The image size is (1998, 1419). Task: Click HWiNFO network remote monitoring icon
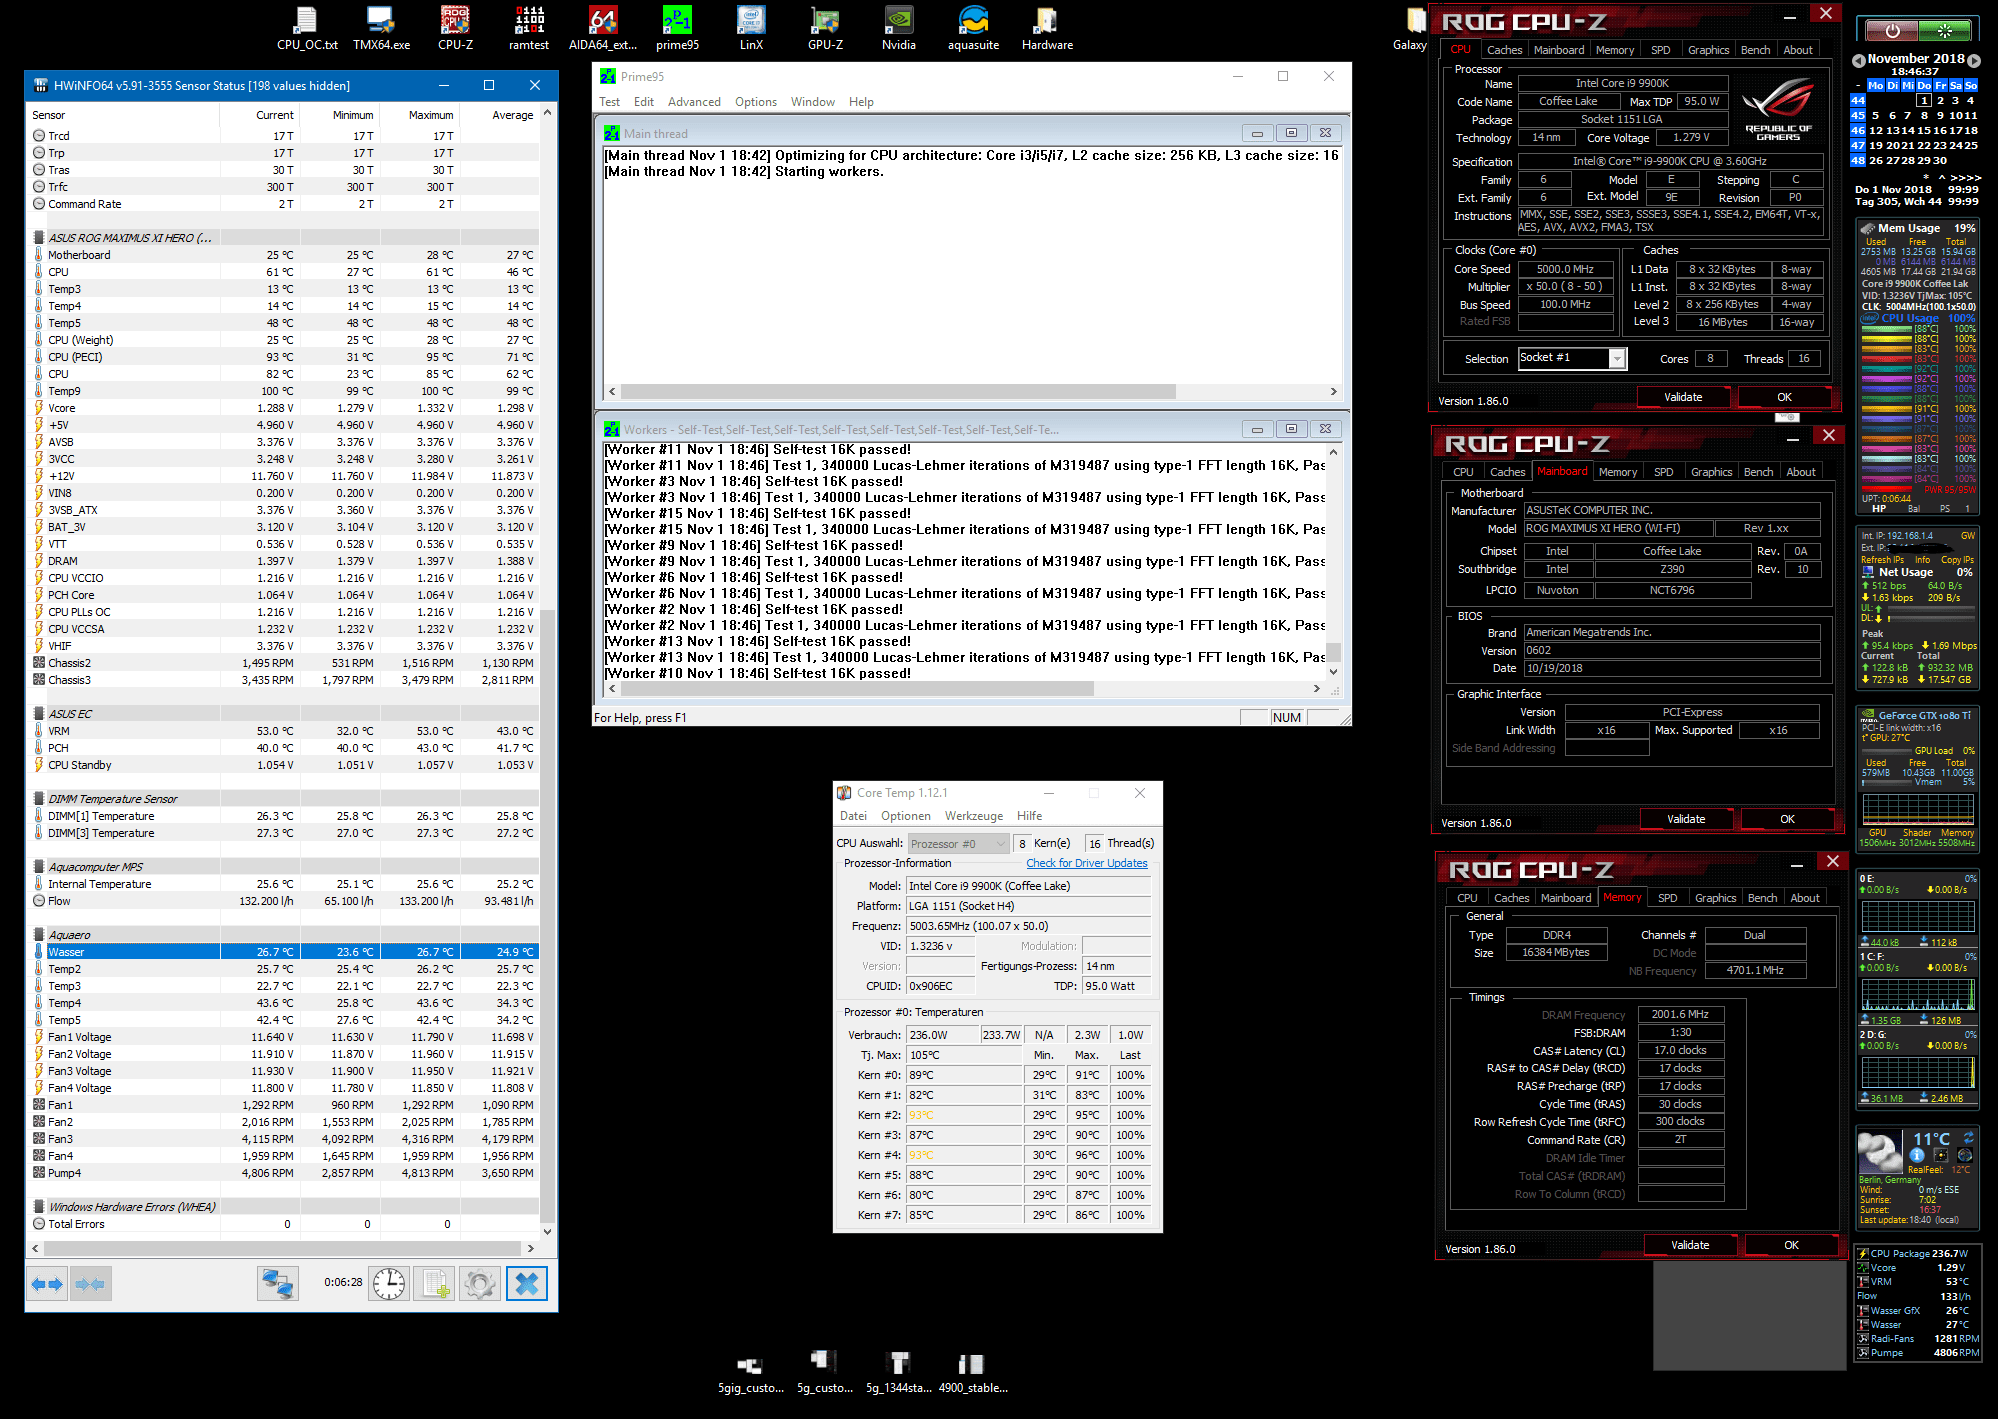[277, 1283]
